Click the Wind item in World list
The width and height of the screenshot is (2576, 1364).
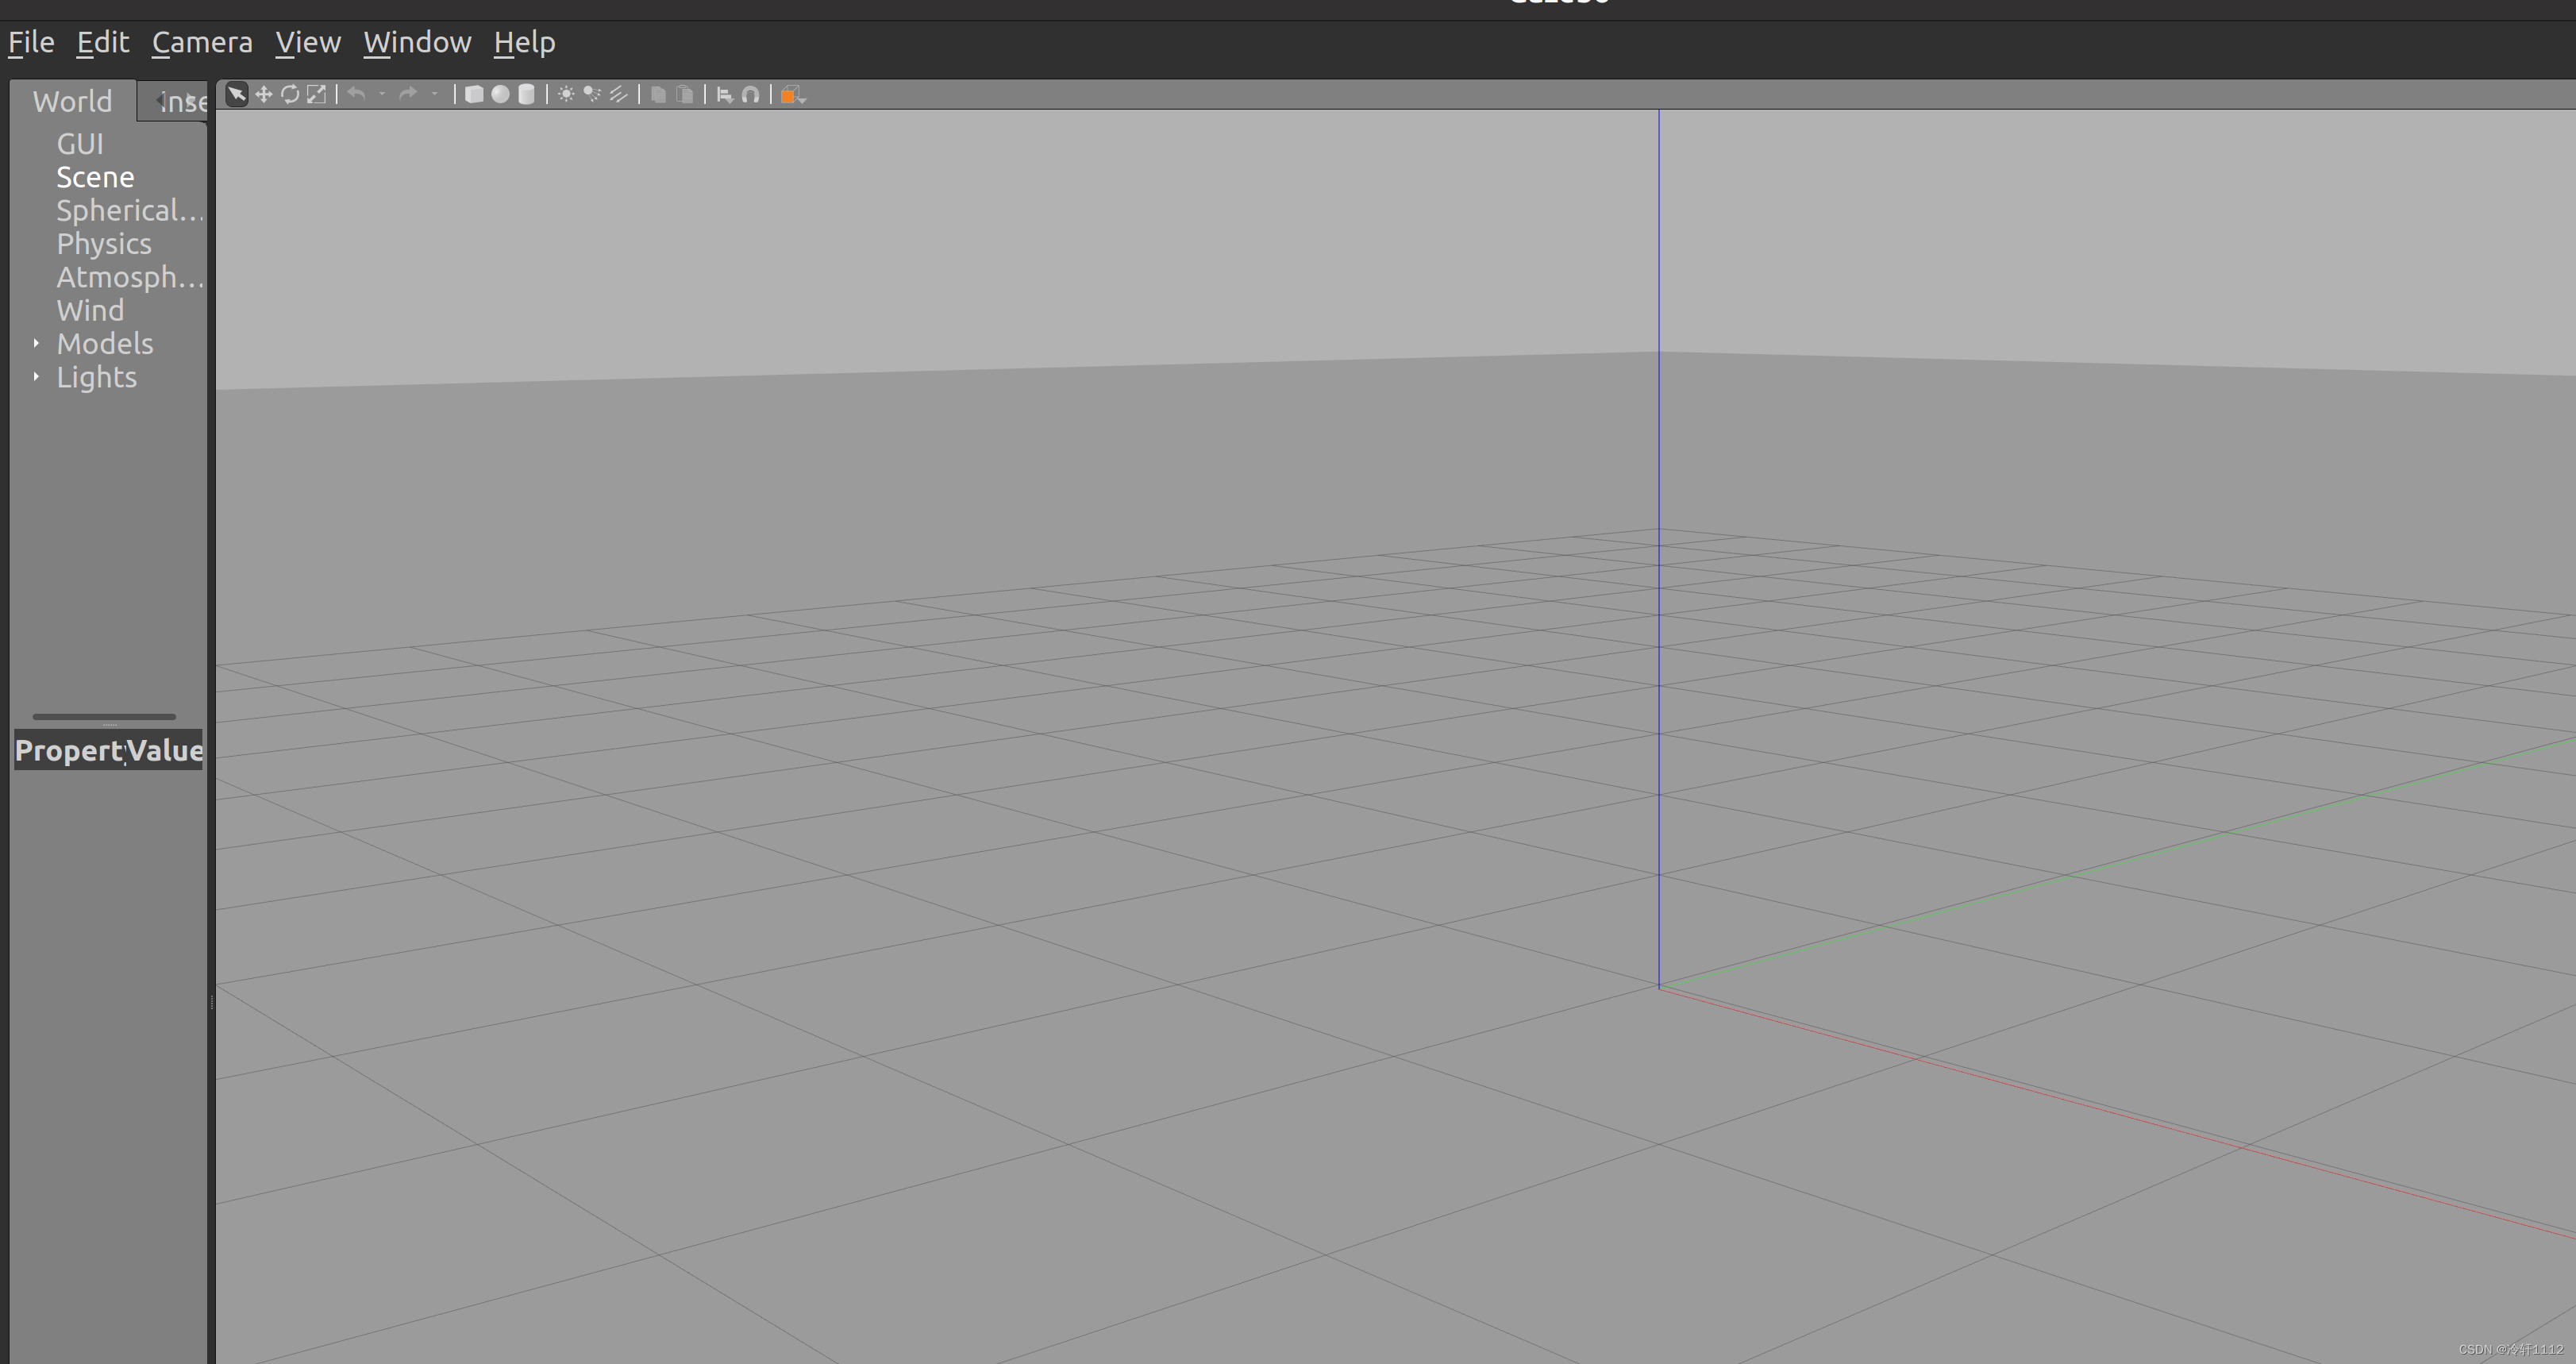tap(90, 310)
